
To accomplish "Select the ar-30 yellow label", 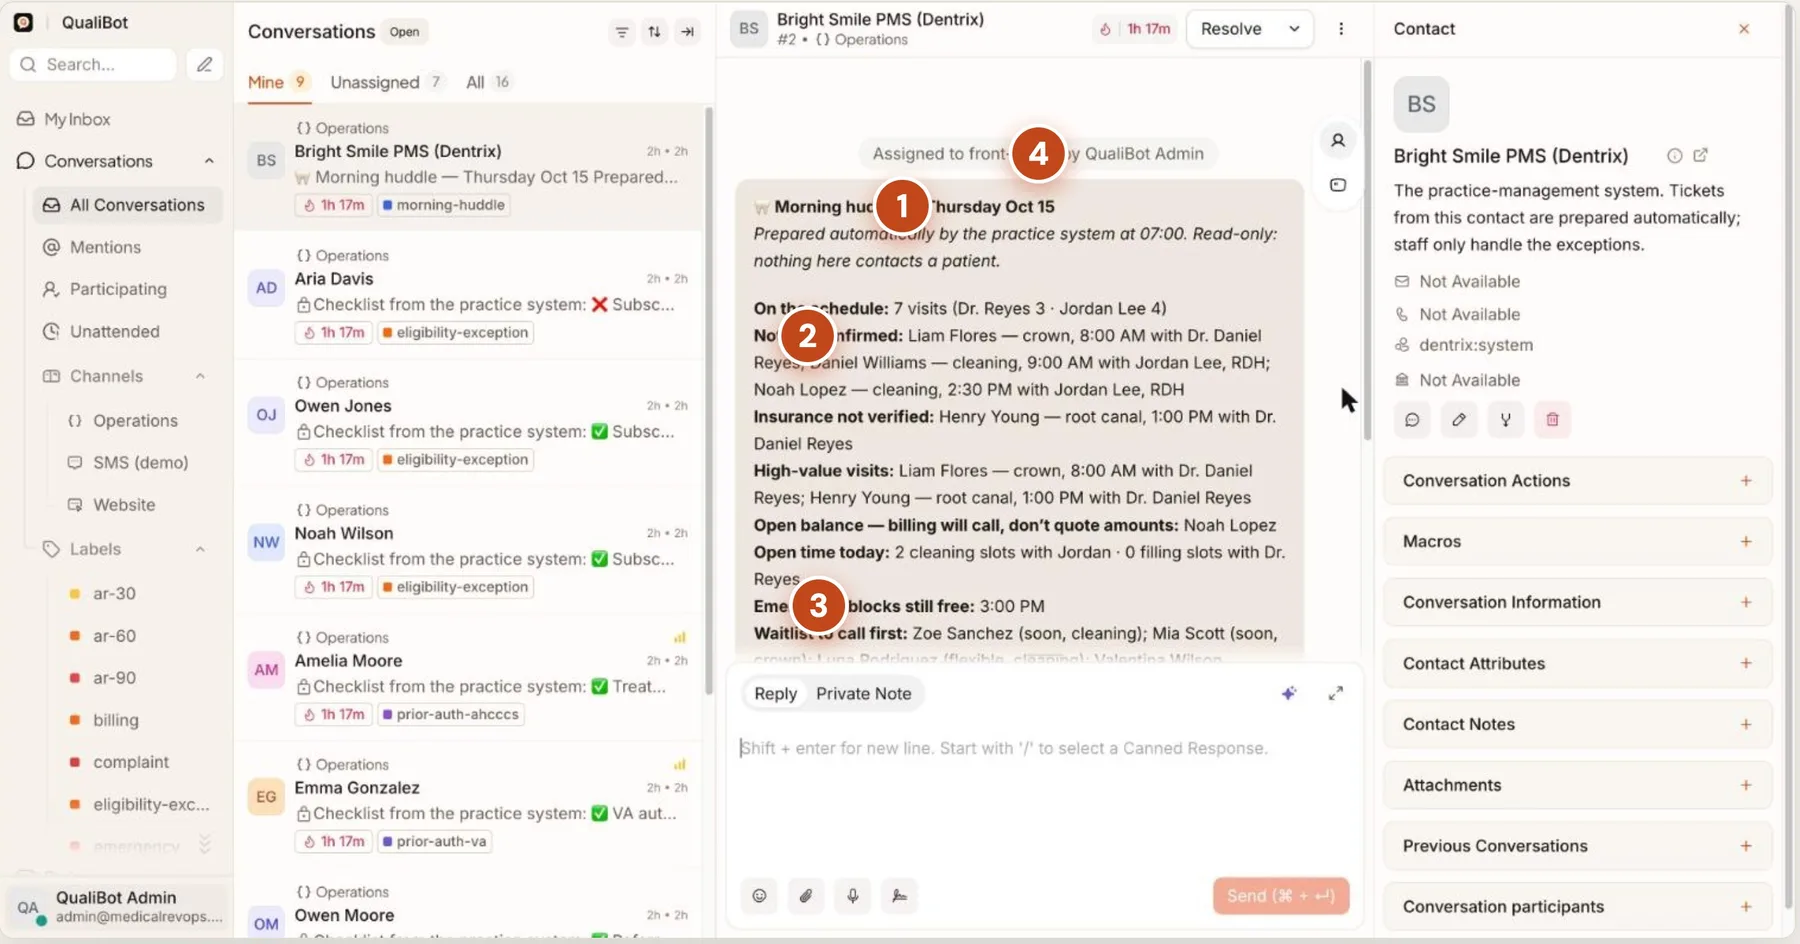I will (x=114, y=594).
